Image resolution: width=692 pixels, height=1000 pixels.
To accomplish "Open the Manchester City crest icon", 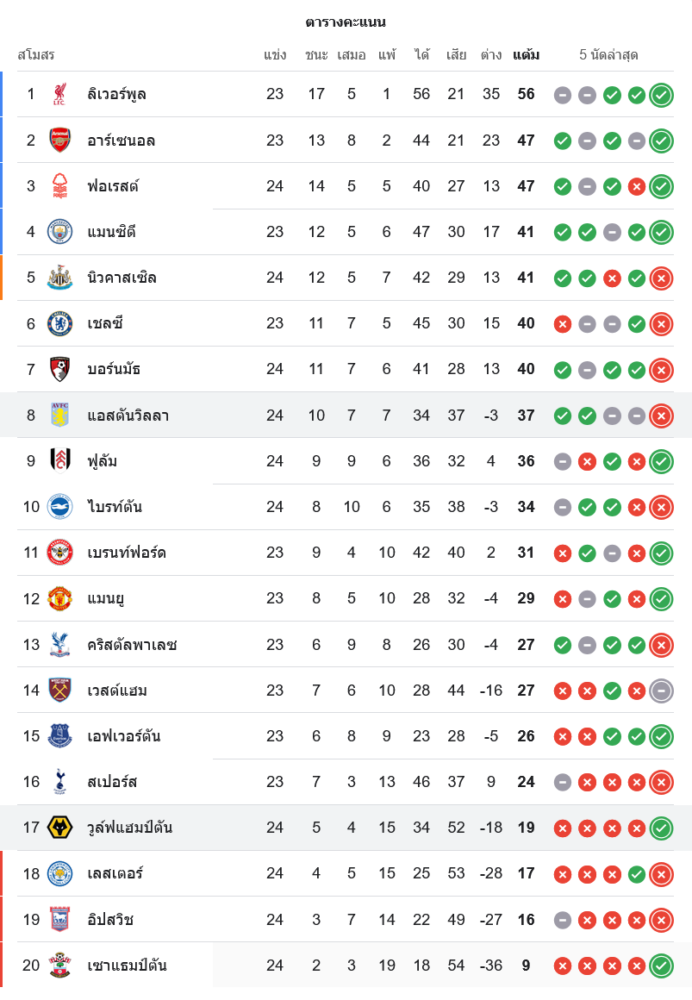I will click(60, 232).
